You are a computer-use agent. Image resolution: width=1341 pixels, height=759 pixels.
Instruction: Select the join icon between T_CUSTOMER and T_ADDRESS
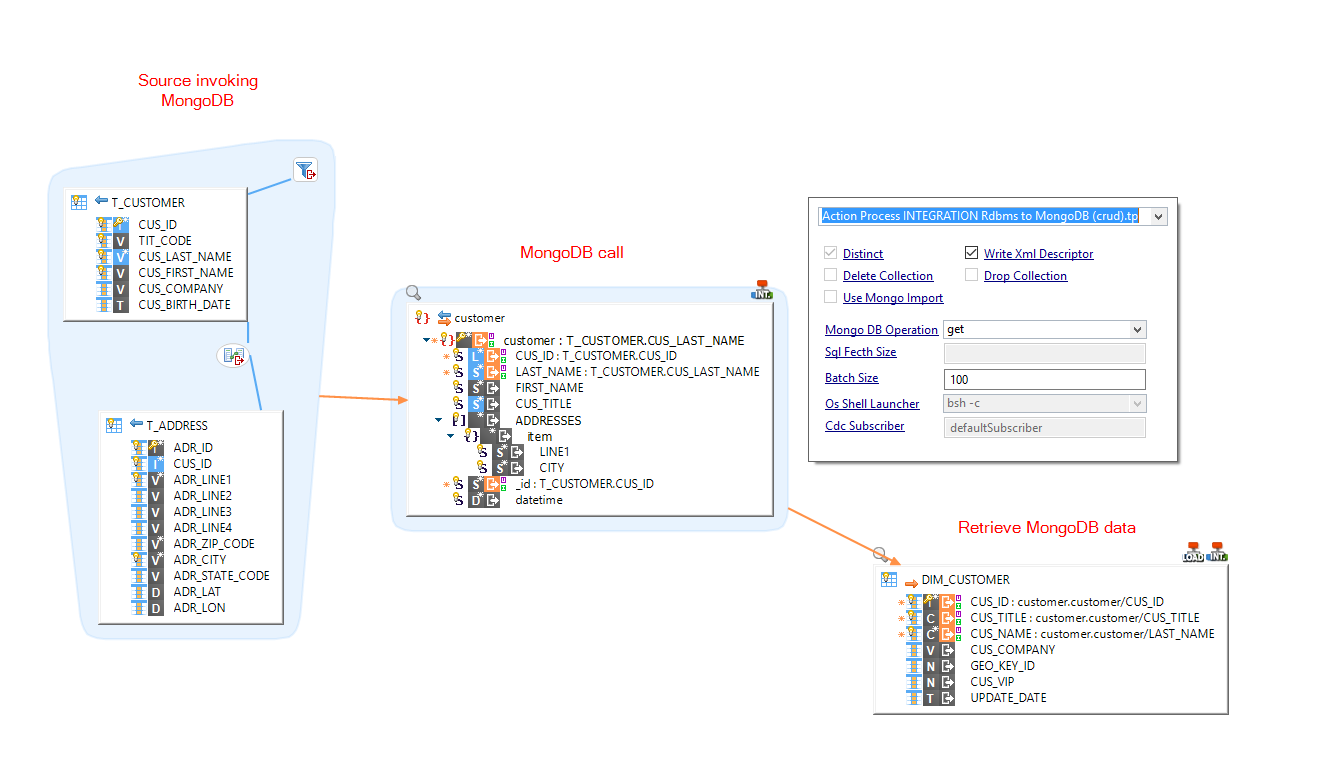click(232, 356)
